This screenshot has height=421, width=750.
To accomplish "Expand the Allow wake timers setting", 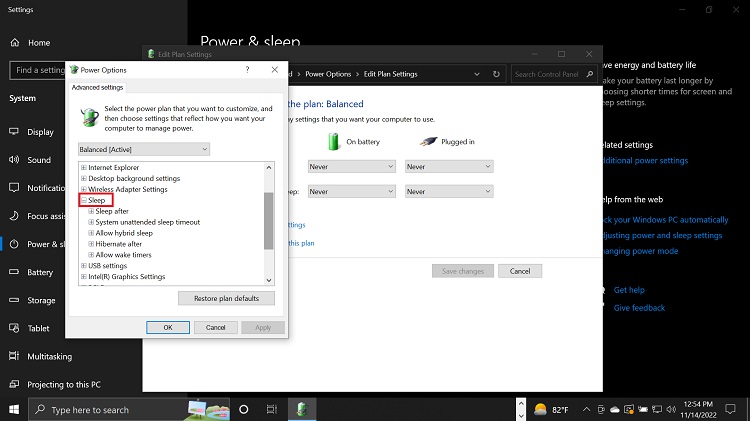I will pos(91,255).
